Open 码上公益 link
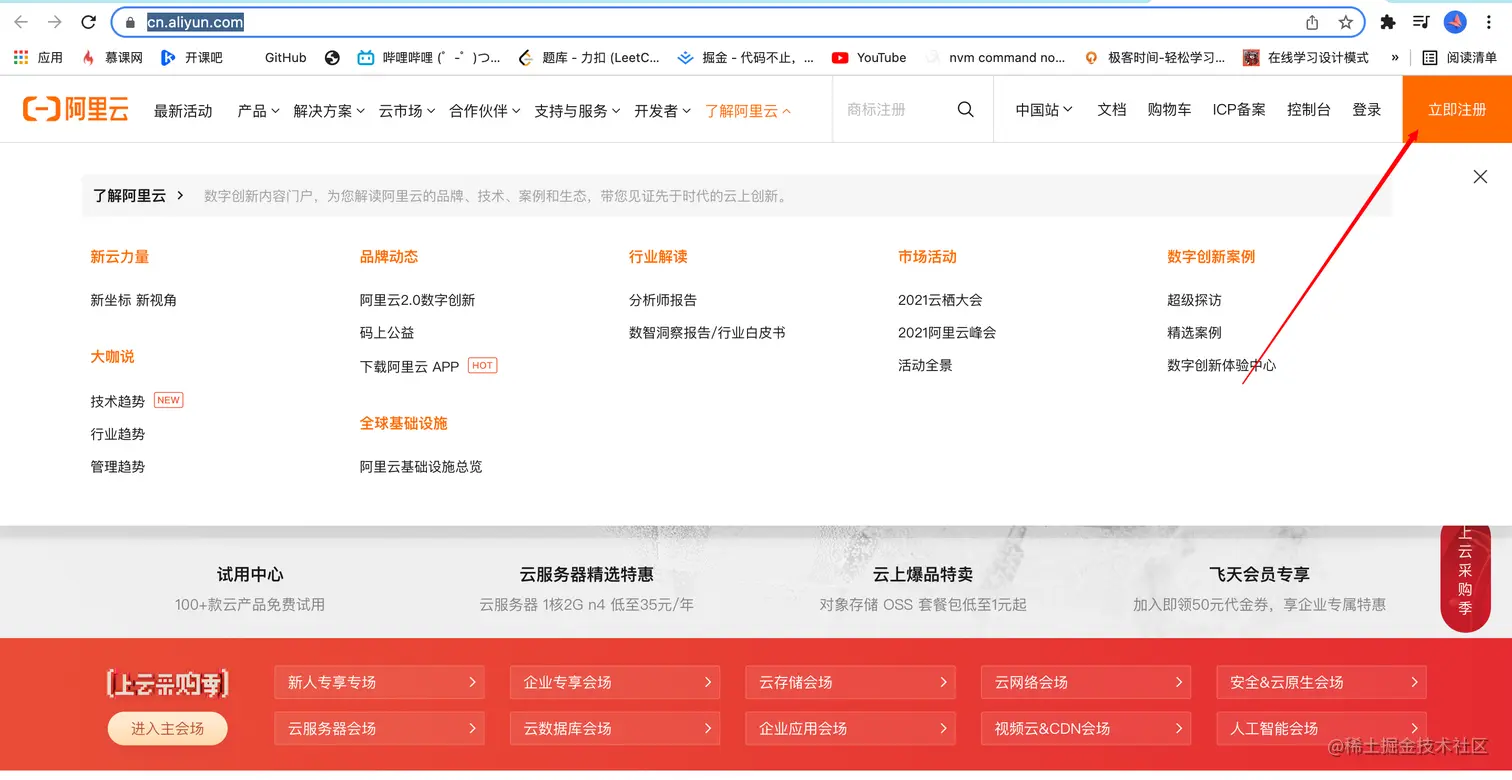This screenshot has width=1512, height=780. click(x=387, y=333)
